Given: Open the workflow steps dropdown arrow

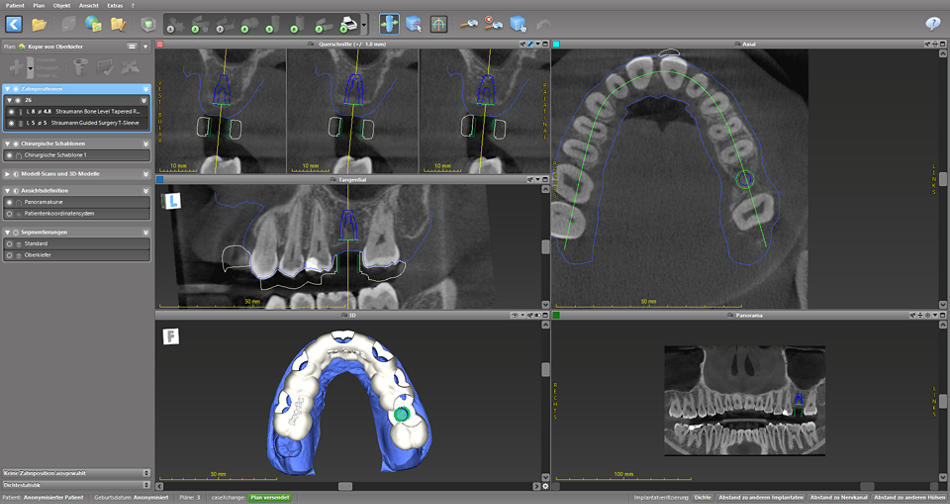Looking at the screenshot, I should pyautogui.click(x=364, y=25).
